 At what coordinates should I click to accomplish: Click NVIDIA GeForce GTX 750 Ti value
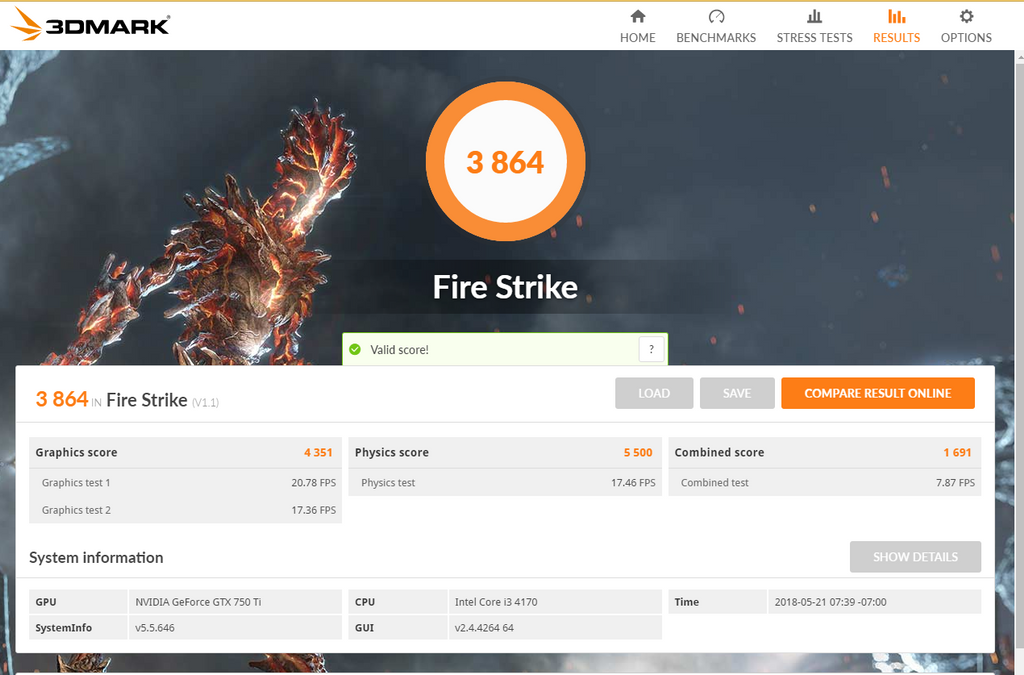click(x=198, y=602)
